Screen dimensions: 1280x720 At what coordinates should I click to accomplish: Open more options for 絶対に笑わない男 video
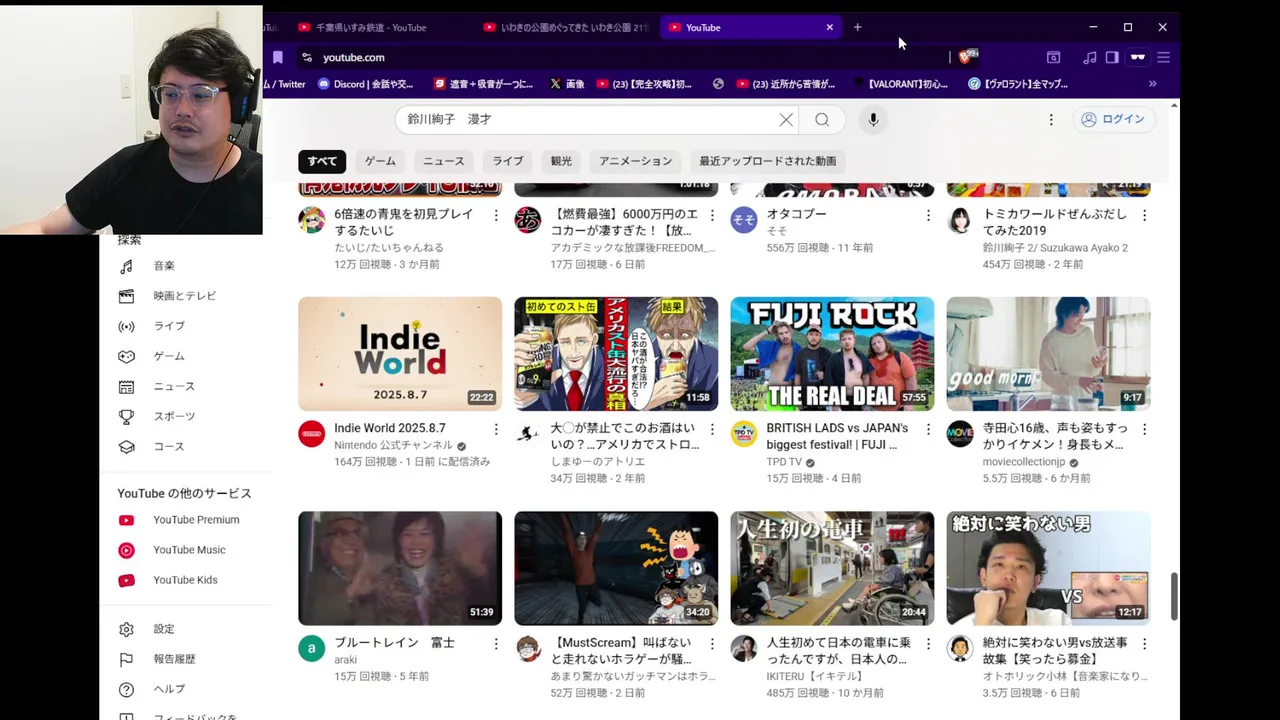click(x=1144, y=644)
